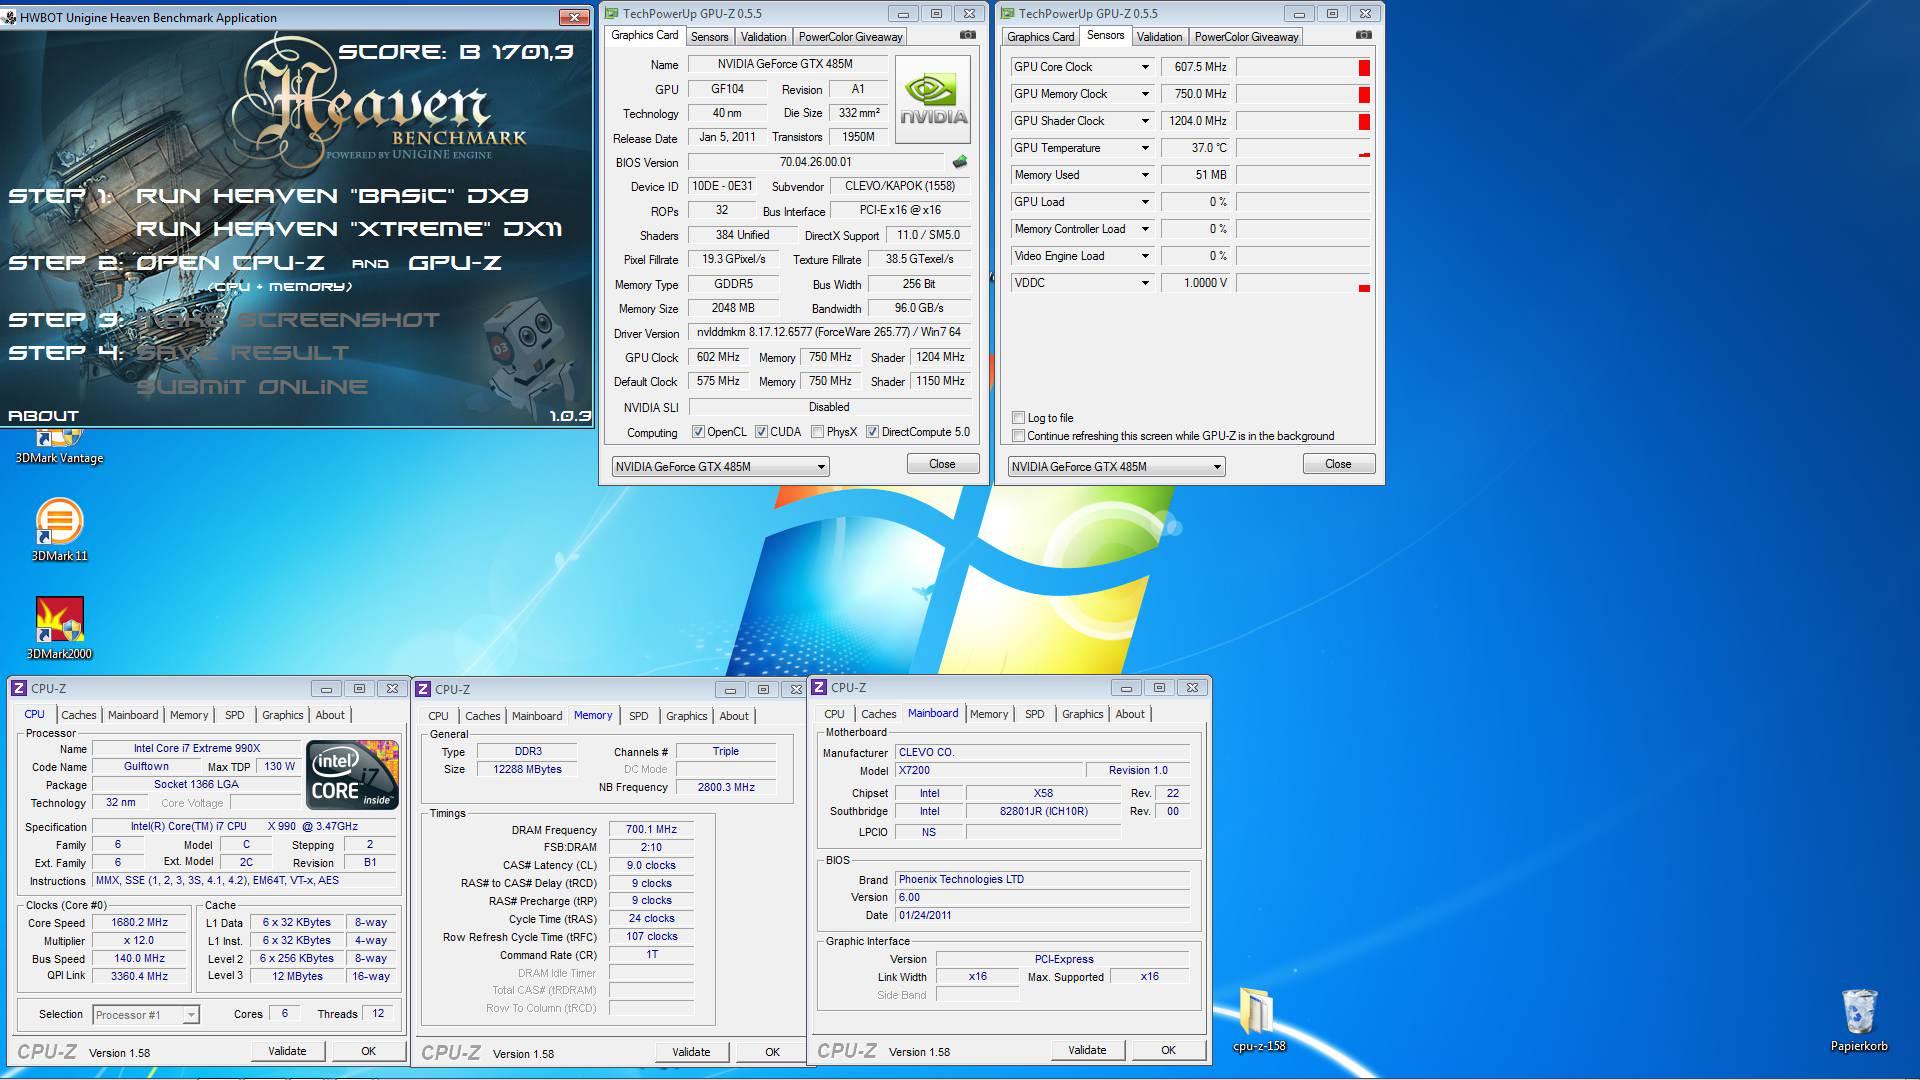Image resolution: width=1920 pixels, height=1080 pixels.
Task: Click the Driver Version field in GPU-Z
Action: (x=829, y=333)
